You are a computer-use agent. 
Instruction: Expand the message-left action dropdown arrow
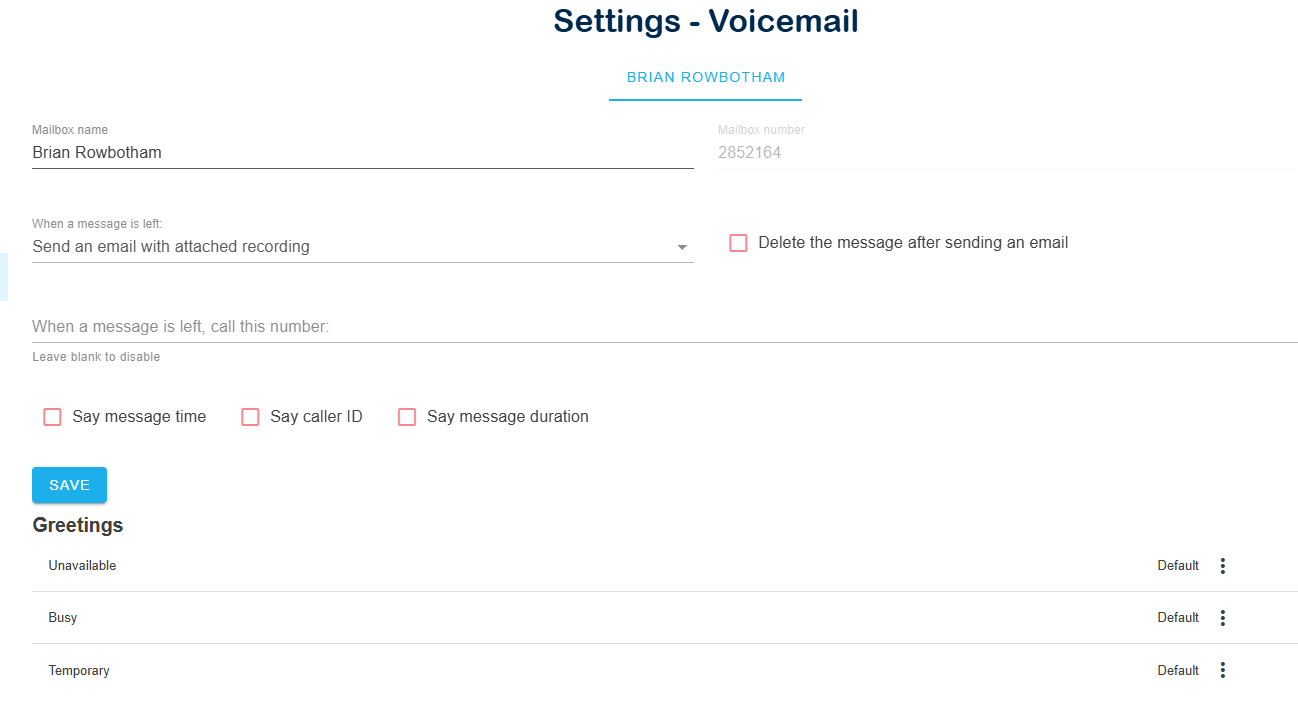pos(682,247)
